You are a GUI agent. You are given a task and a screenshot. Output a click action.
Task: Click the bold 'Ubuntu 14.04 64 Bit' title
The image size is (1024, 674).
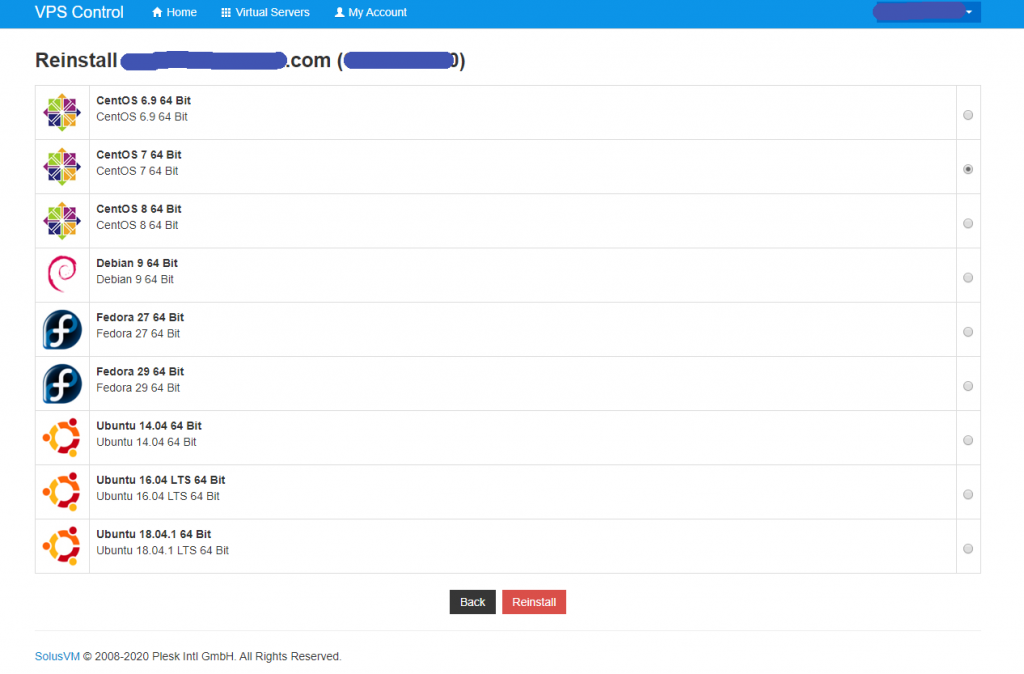[x=149, y=426]
